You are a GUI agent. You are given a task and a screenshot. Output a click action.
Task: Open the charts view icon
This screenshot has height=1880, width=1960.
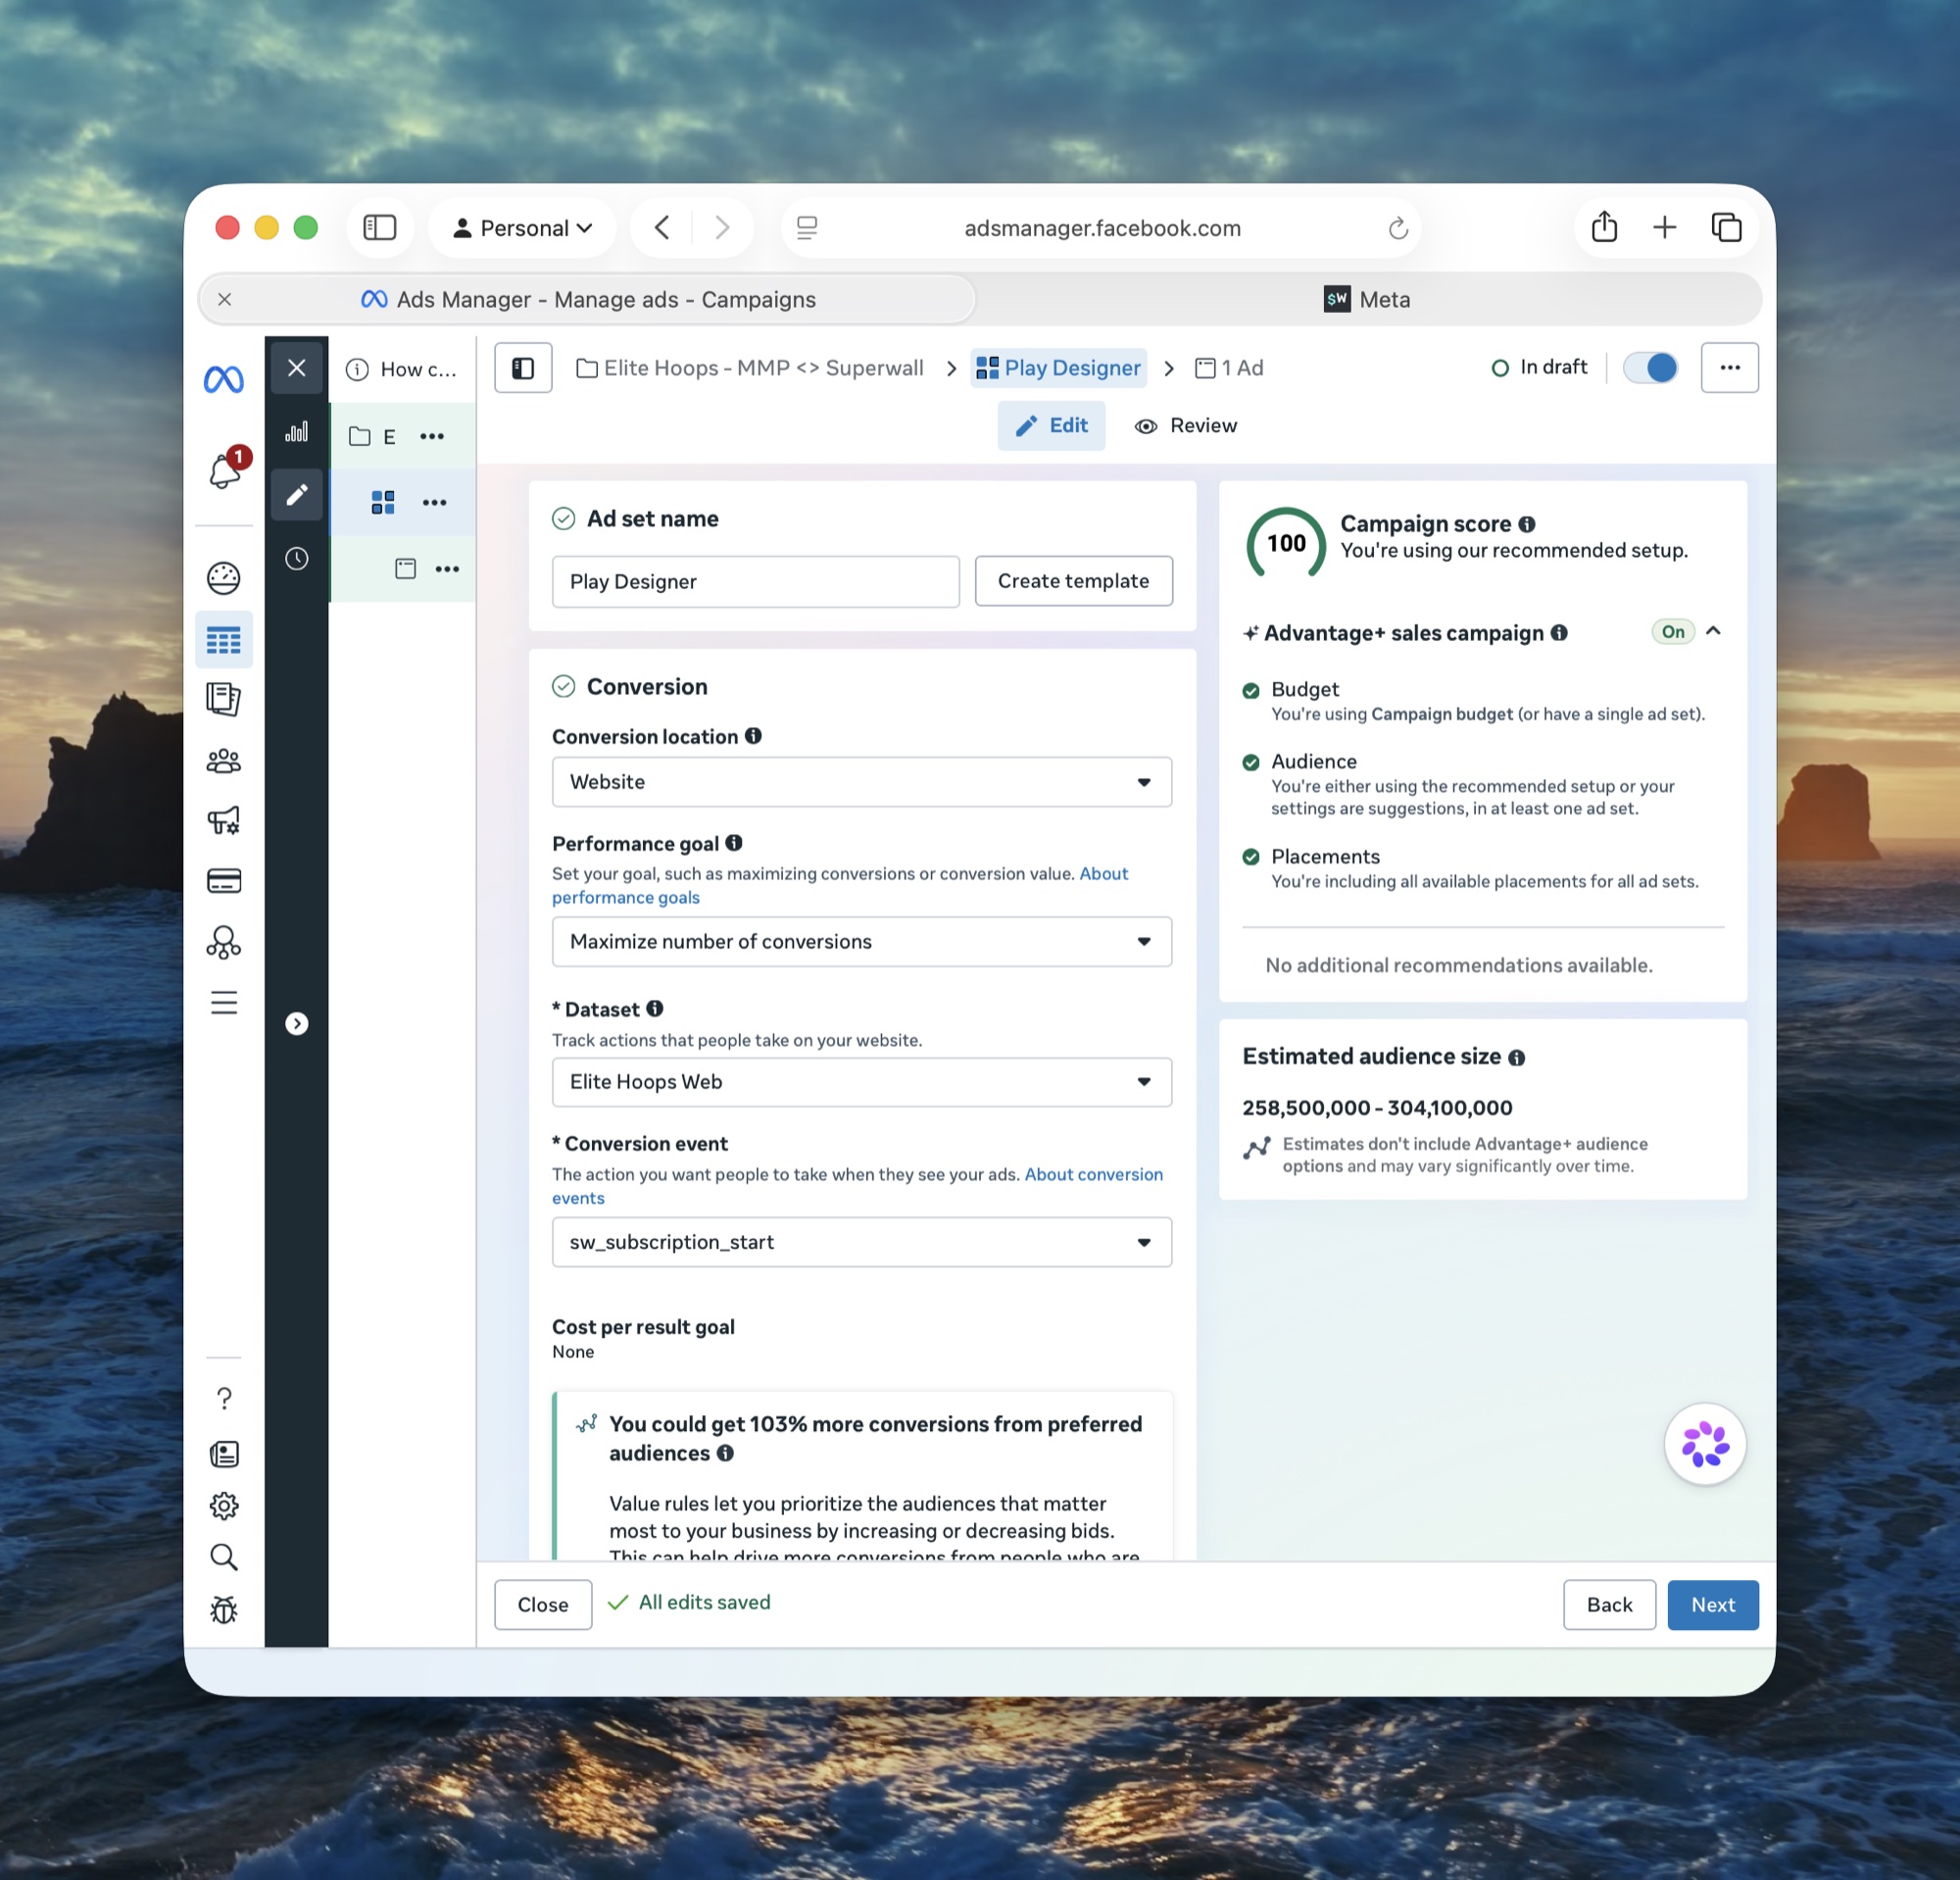(x=297, y=432)
